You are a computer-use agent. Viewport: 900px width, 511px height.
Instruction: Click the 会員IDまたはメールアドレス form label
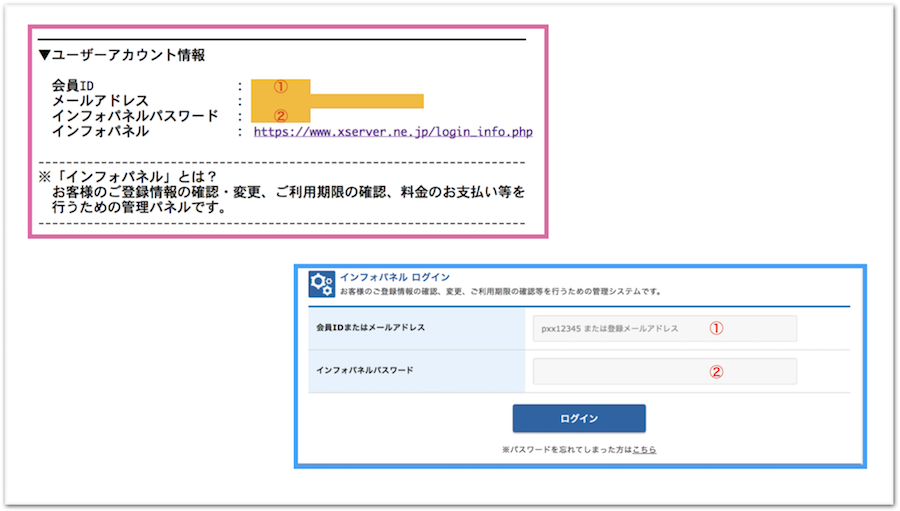tap(370, 328)
